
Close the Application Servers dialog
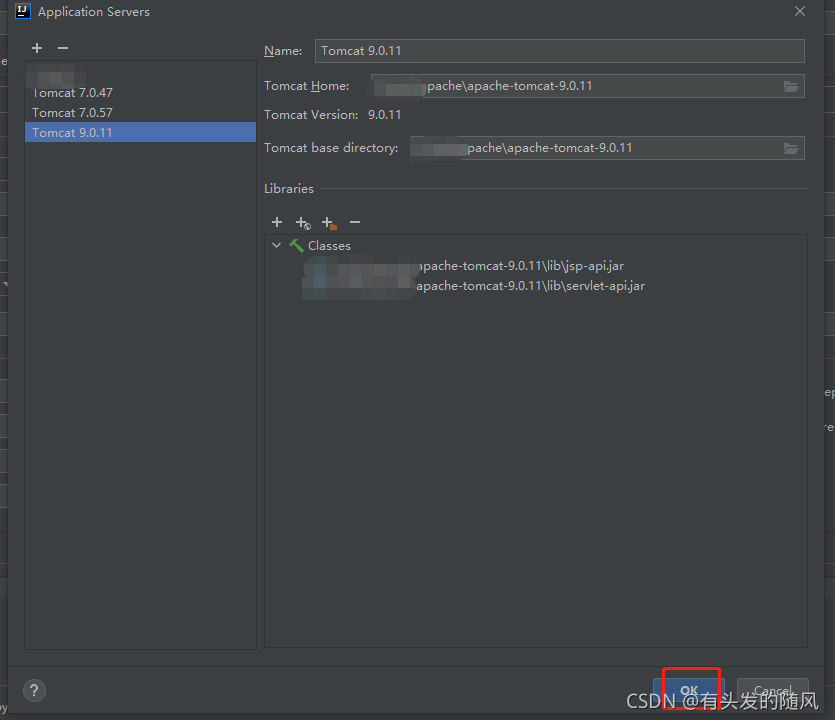coord(800,11)
